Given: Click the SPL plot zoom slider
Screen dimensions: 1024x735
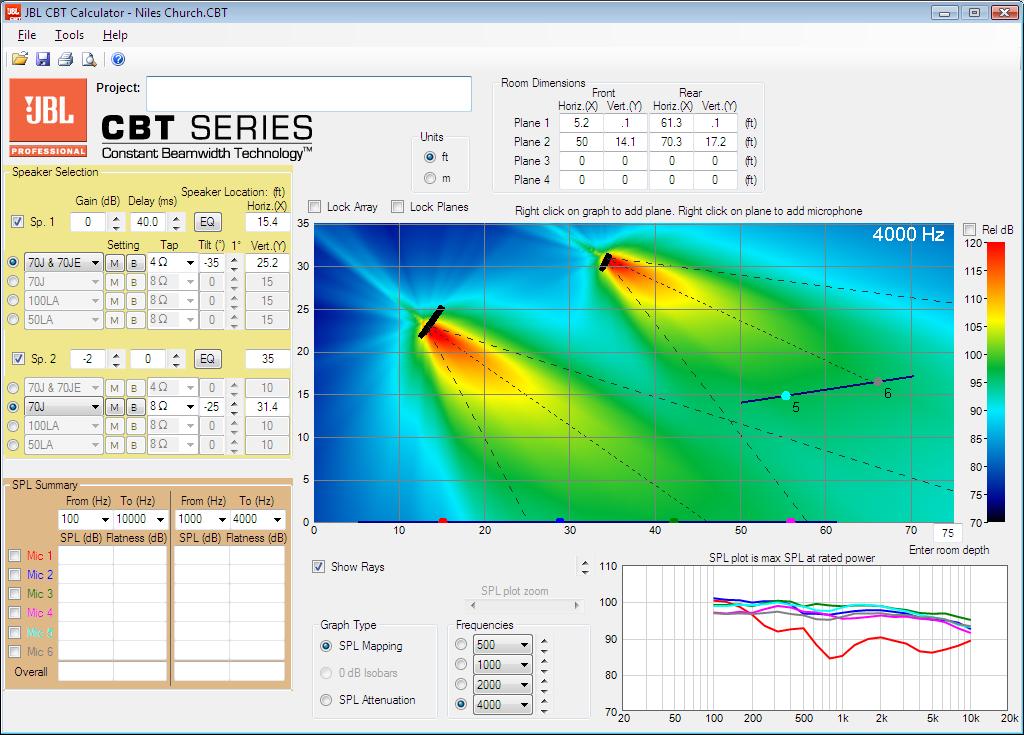Looking at the screenshot, I should (524, 605).
